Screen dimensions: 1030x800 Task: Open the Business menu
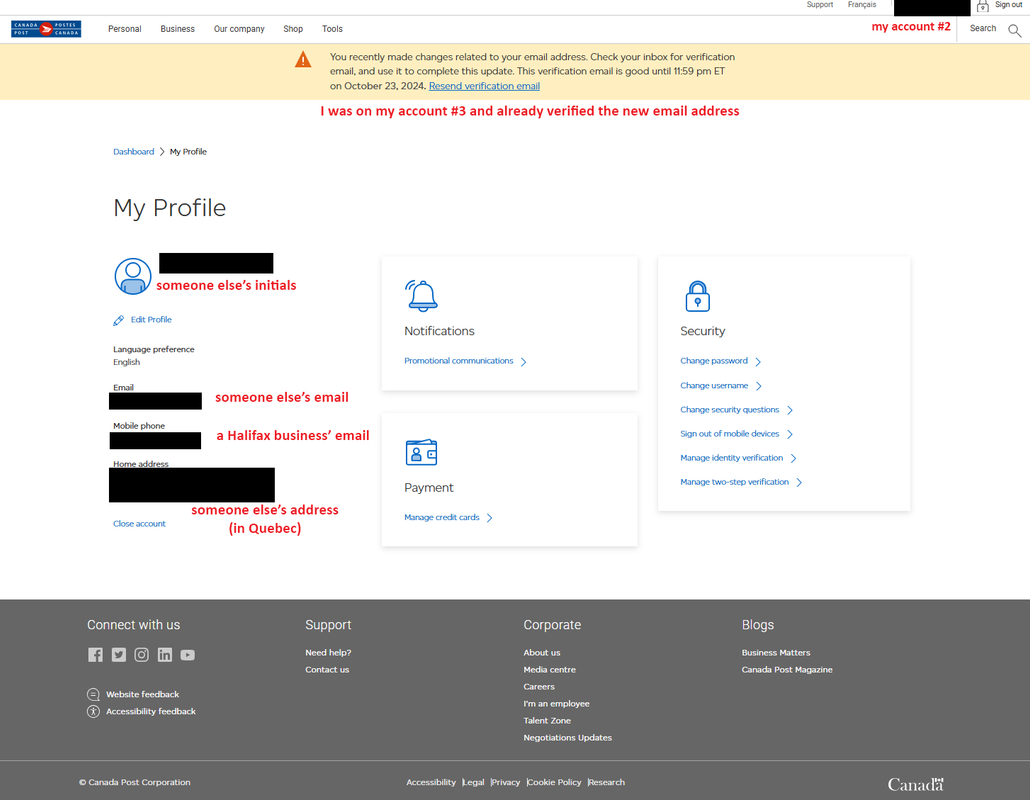[x=177, y=29]
